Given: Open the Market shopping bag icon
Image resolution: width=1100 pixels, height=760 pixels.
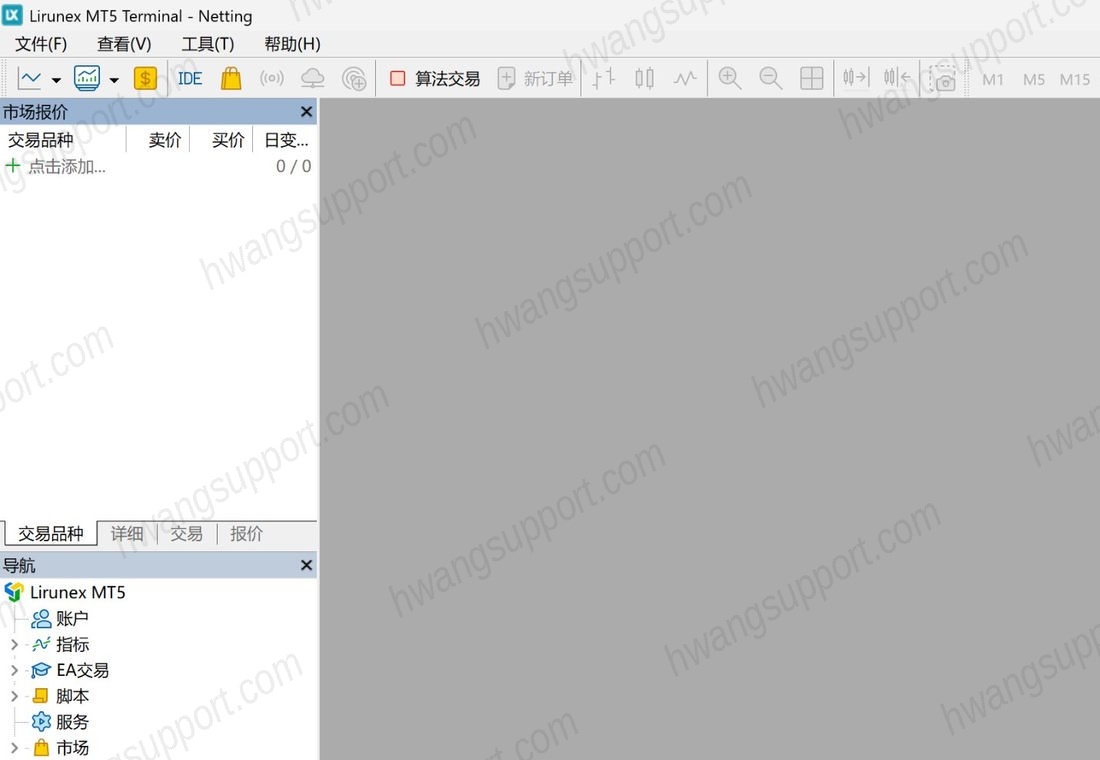Looking at the screenshot, I should pos(231,78).
